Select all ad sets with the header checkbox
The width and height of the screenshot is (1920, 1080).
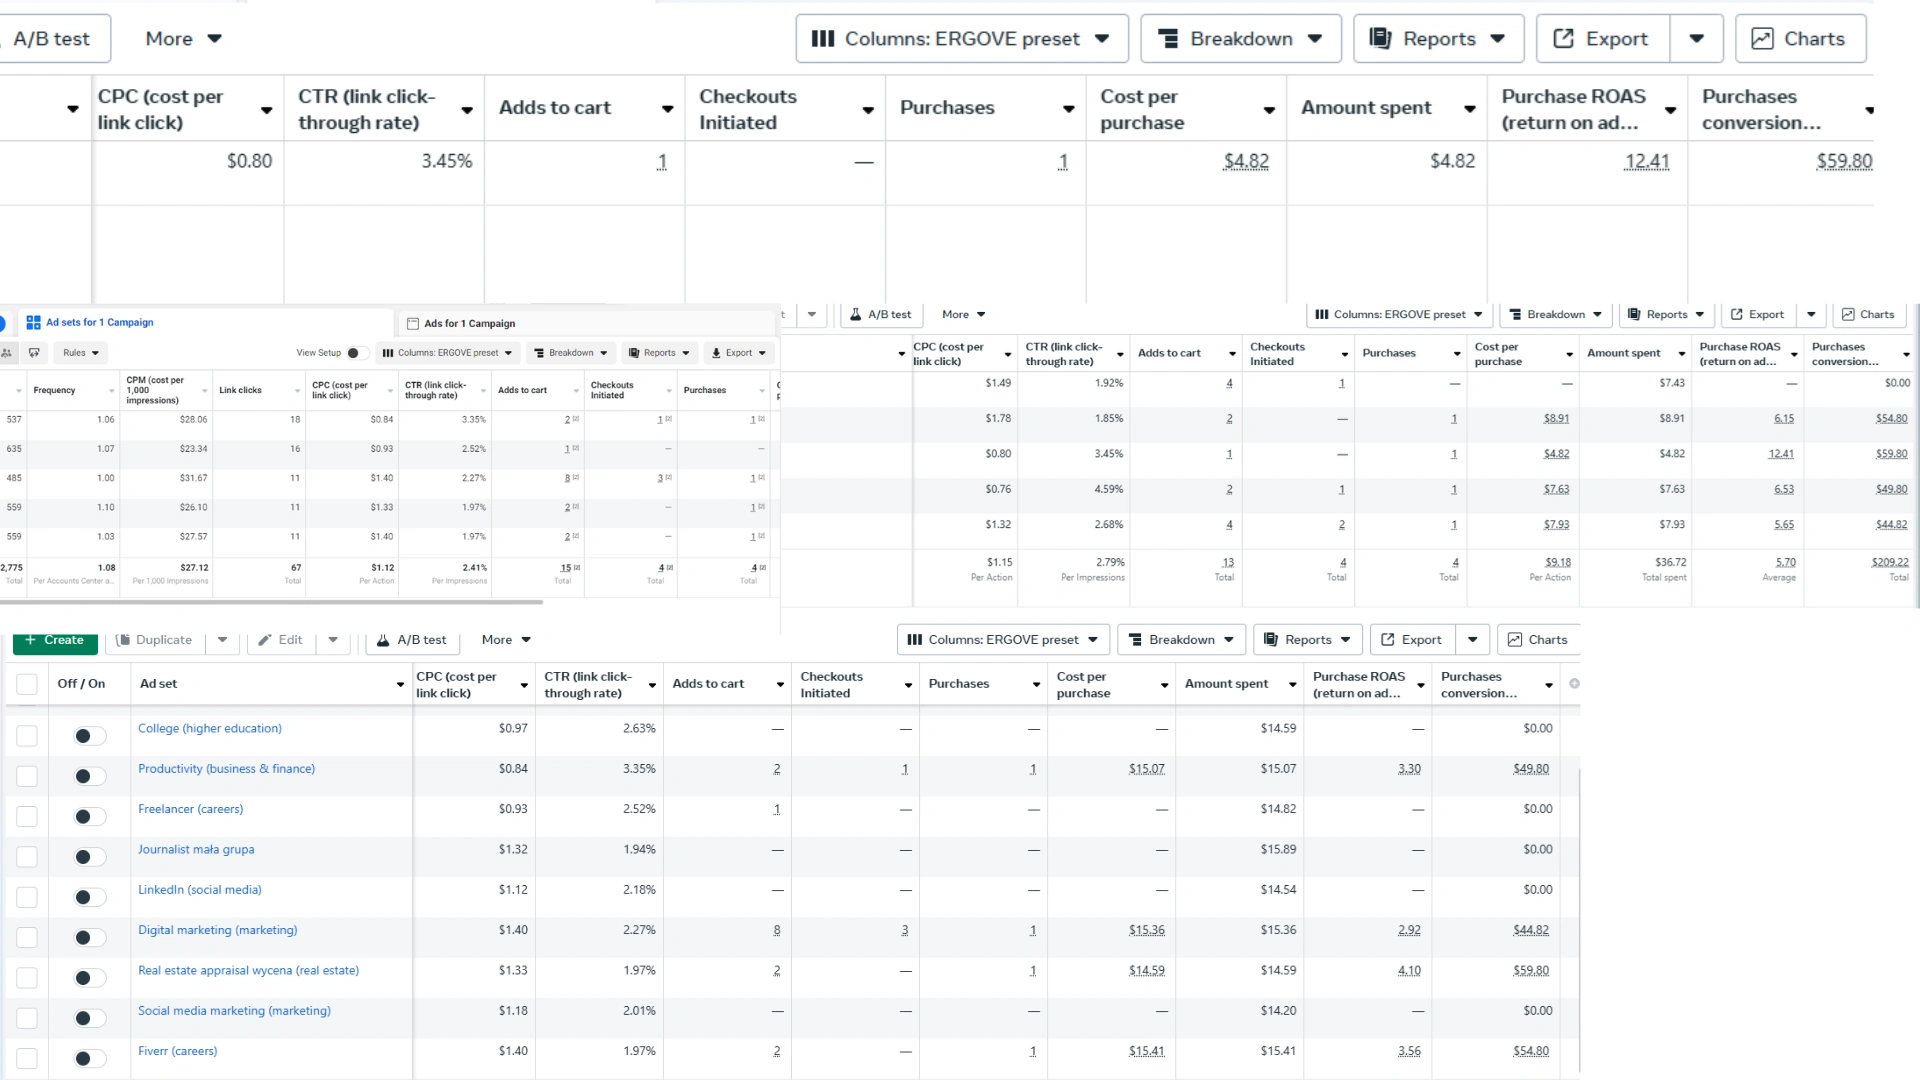tap(27, 684)
